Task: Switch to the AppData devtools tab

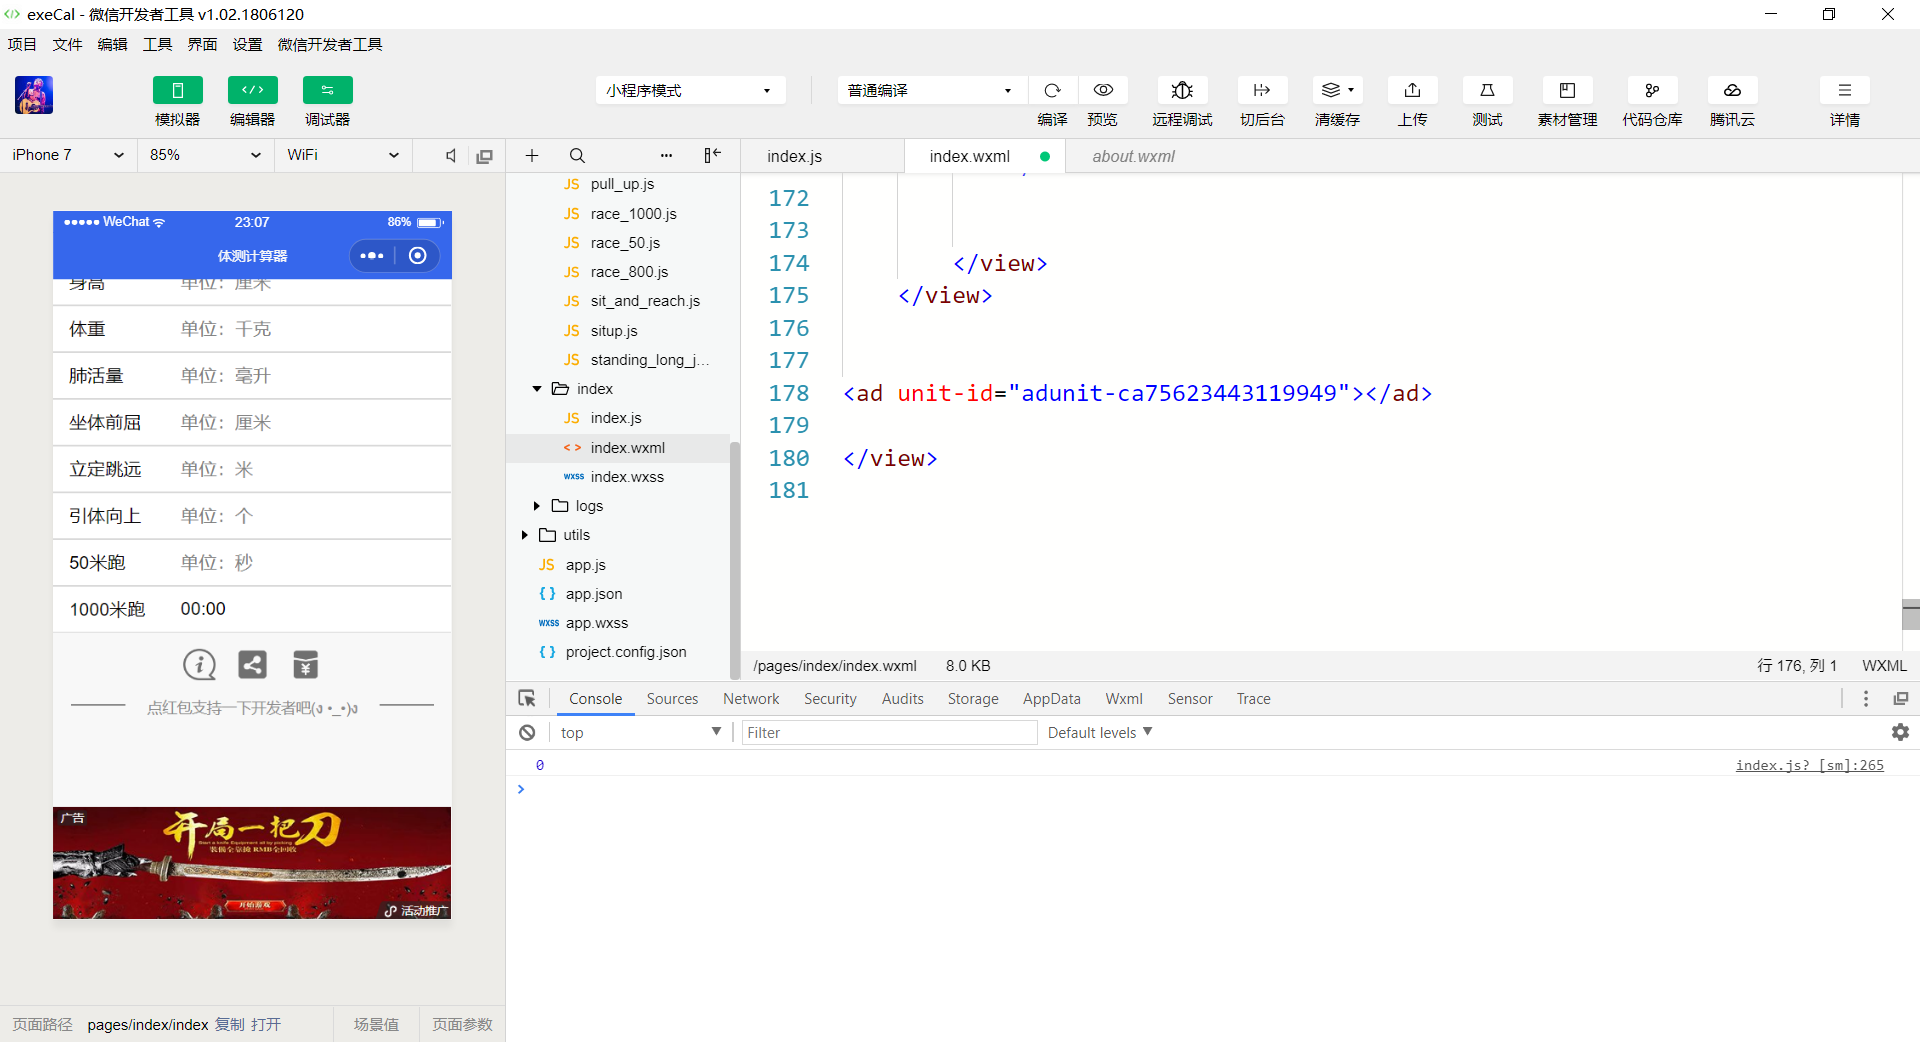Action: point(1051,699)
